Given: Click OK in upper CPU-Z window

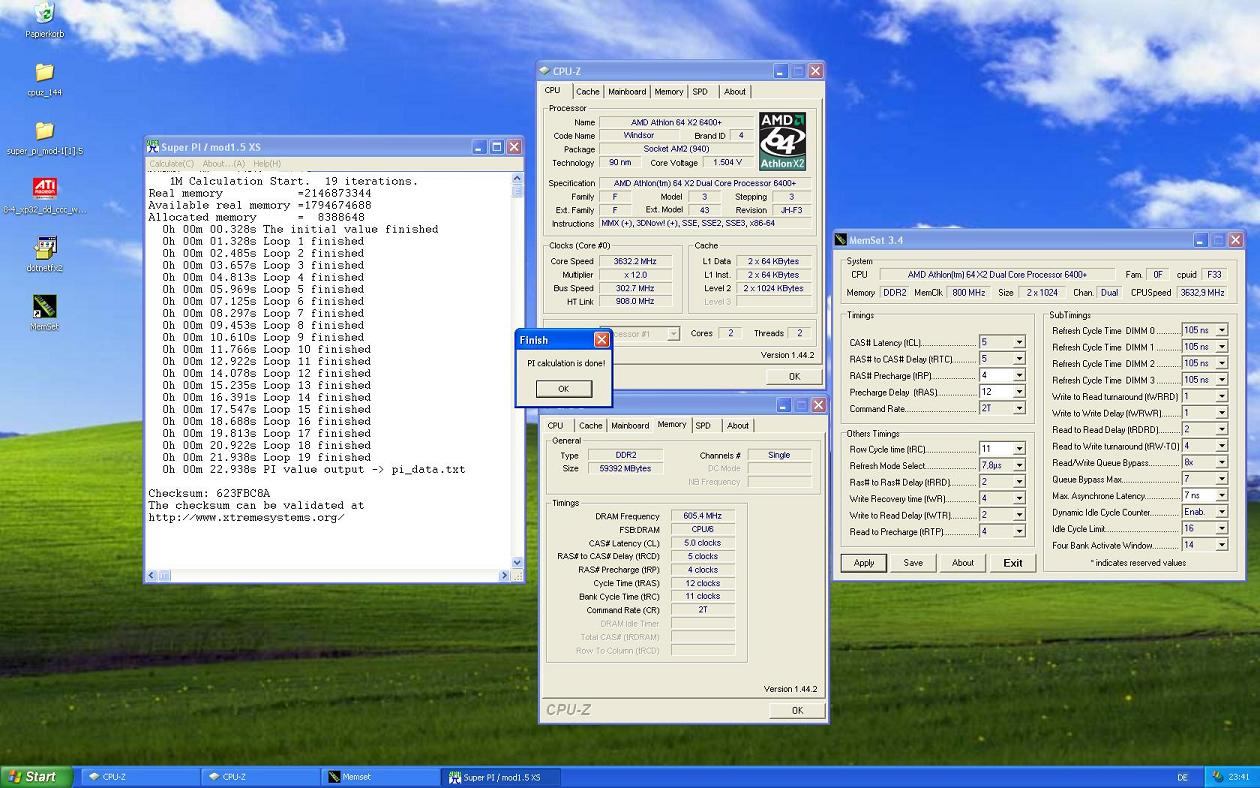Looking at the screenshot, I should (794, 376).
